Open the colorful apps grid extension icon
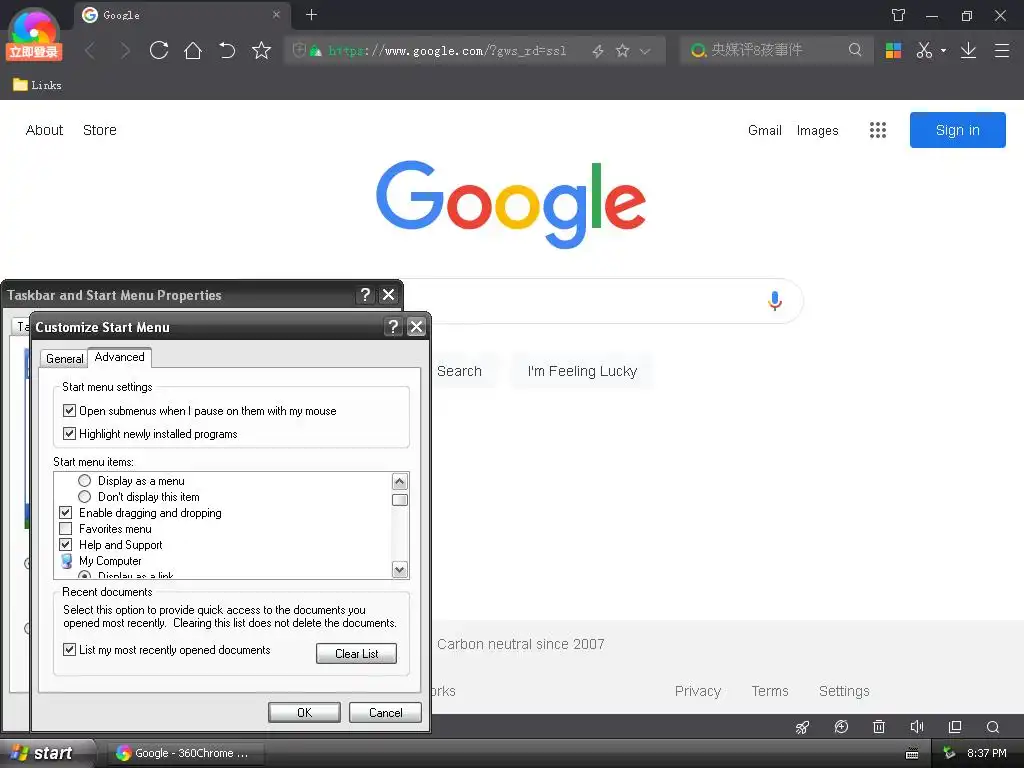Screen dimensions: 1024x768 tap(893, 50)
